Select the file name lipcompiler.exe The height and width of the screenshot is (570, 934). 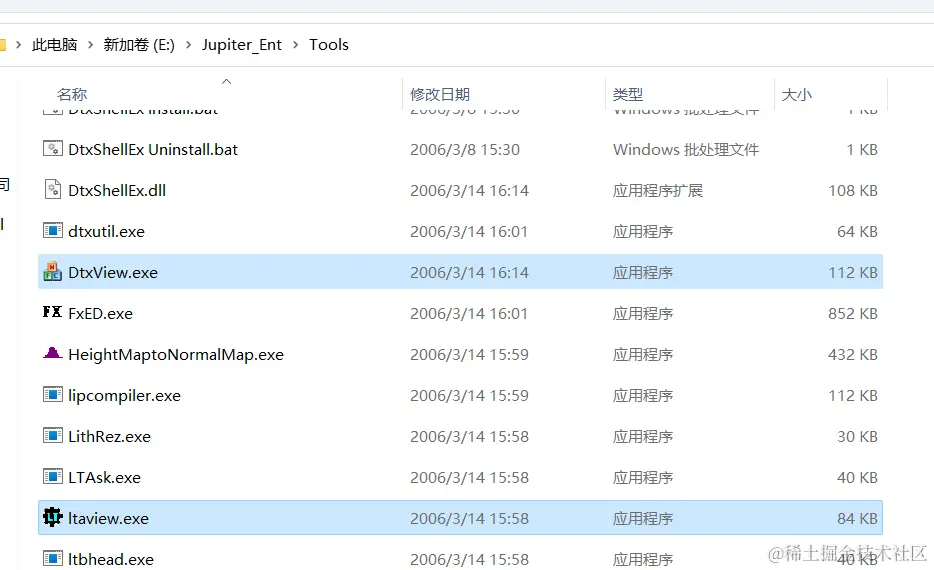(124, 396)
